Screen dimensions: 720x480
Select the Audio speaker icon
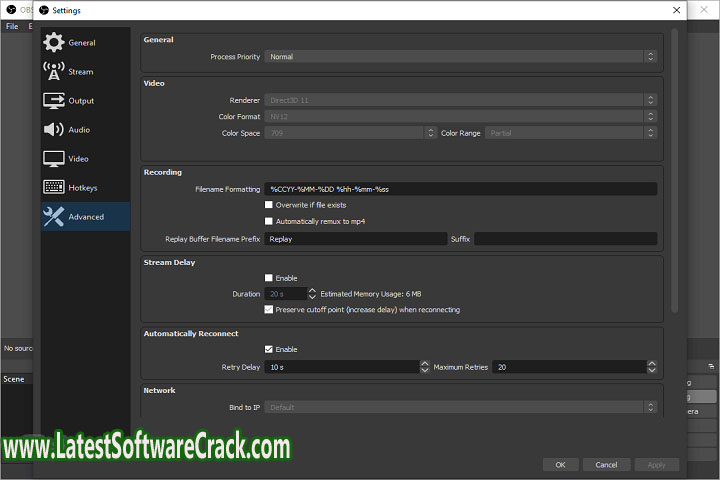coord(53,130)
